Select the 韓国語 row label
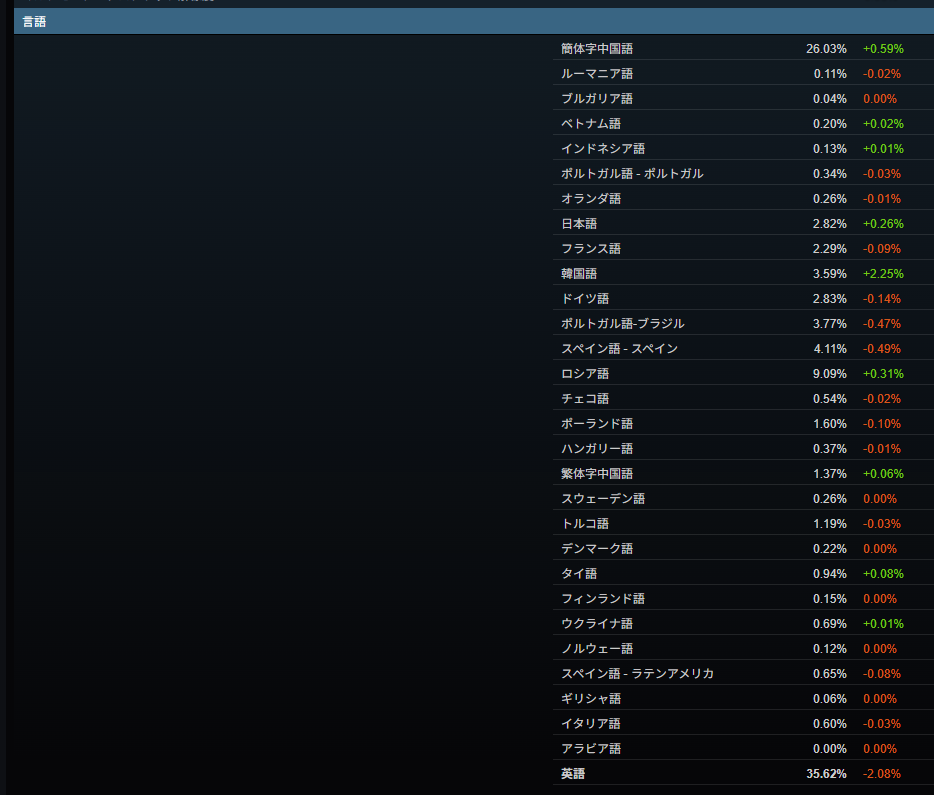934x795 pixels. click(579, 273)
